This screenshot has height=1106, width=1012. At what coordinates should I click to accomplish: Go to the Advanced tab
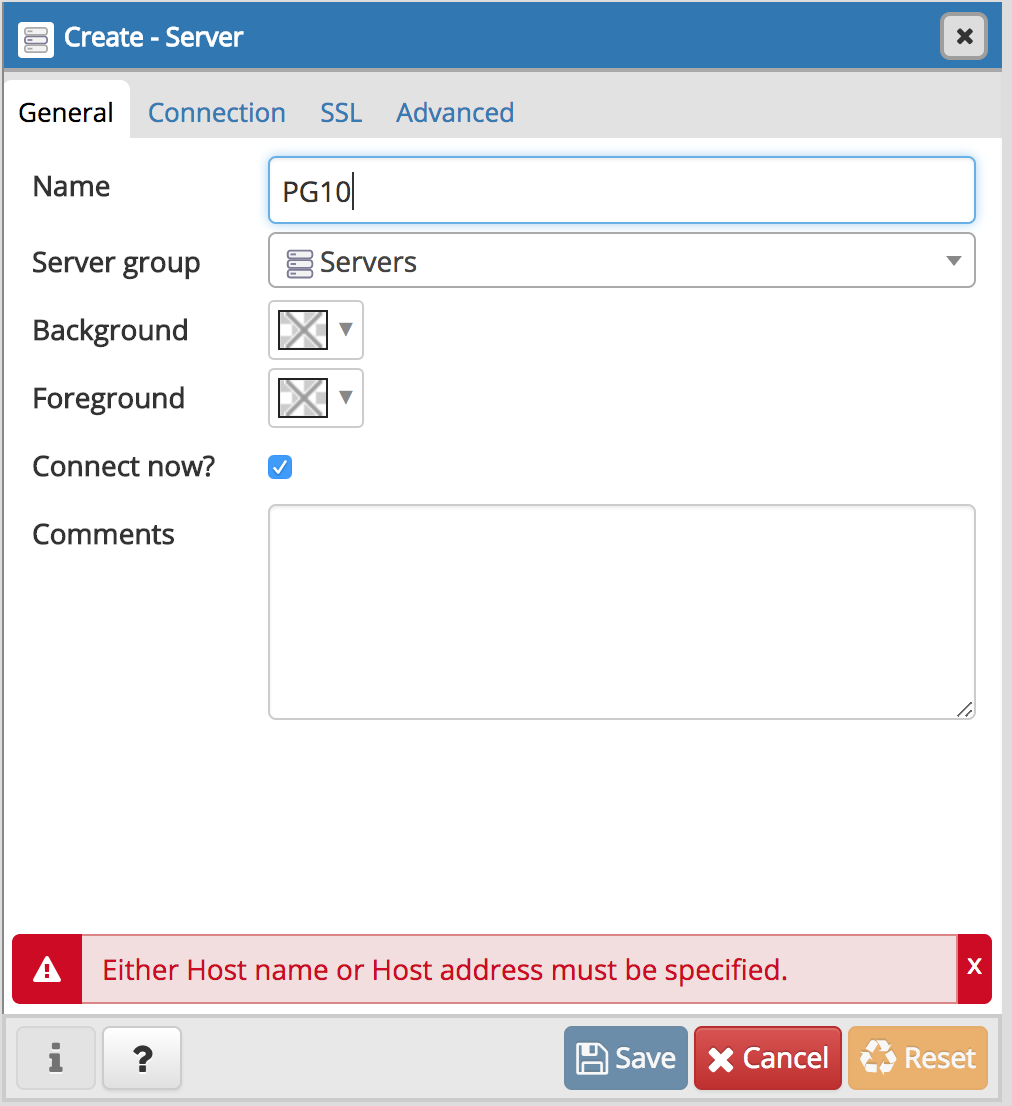[x=455, y=112]
